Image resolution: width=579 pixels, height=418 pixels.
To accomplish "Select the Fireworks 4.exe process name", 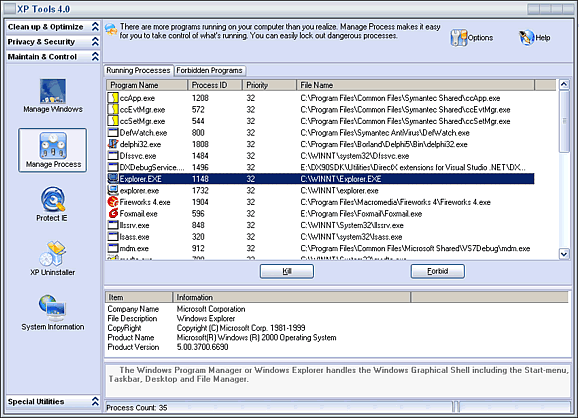I will tap(145, 202).
